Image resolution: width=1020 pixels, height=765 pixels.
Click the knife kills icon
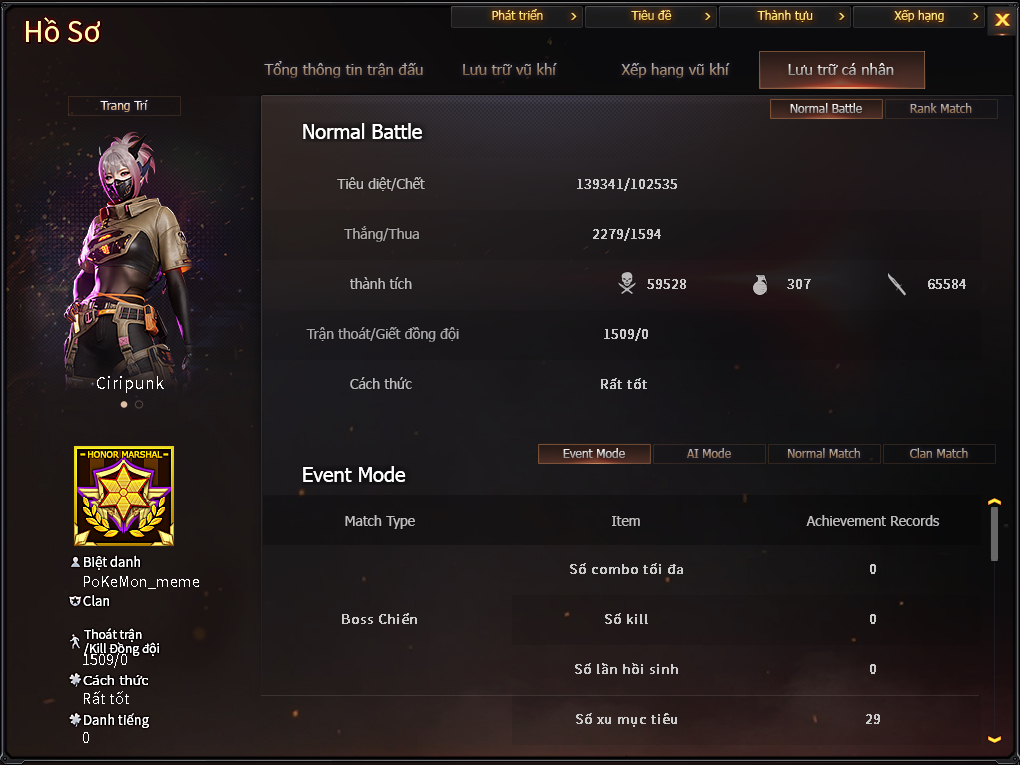click(897, 284)
